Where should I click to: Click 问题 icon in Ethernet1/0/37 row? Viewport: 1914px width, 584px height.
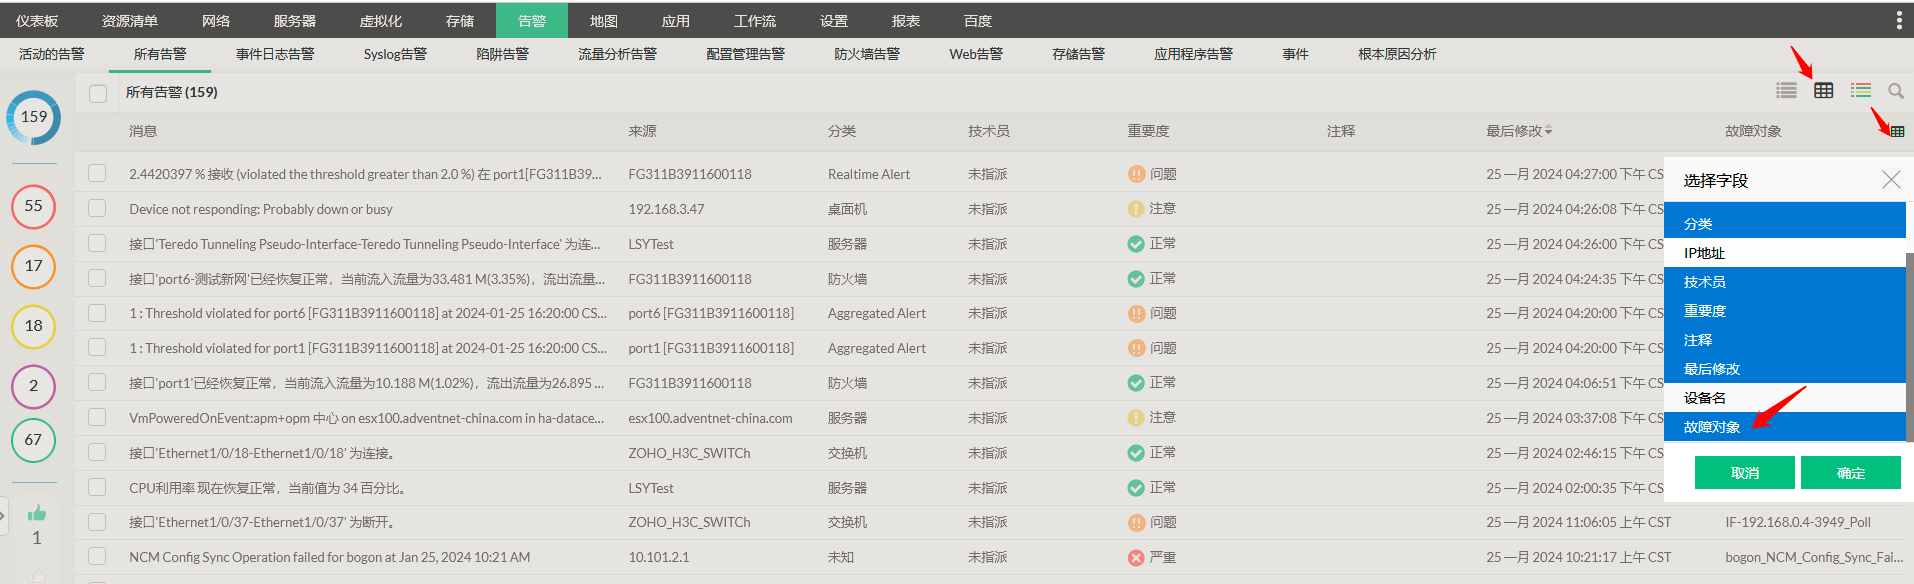pyautogui.click(x=1136, y=523)
